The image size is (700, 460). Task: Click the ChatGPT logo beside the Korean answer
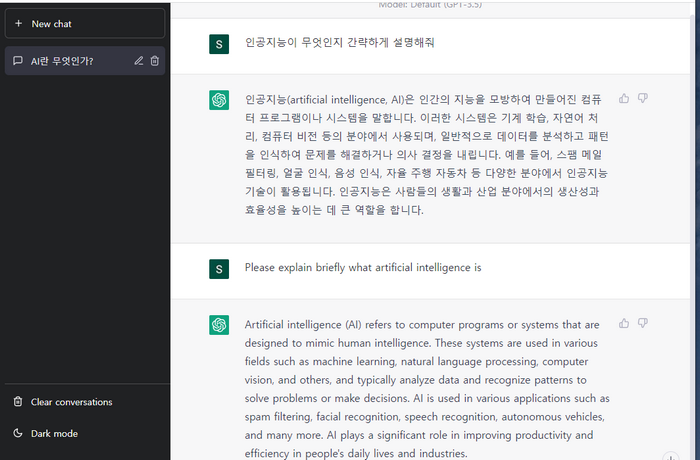219,100
